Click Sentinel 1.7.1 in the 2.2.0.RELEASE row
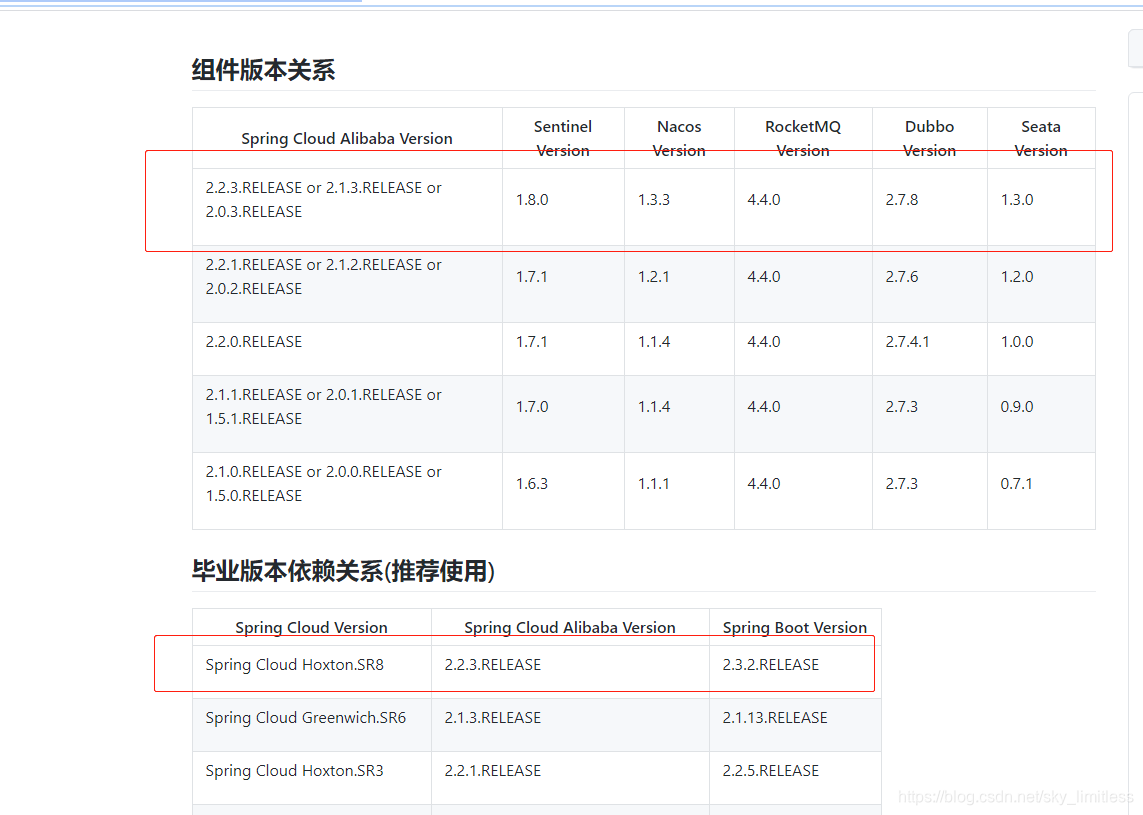 [532, 342]
